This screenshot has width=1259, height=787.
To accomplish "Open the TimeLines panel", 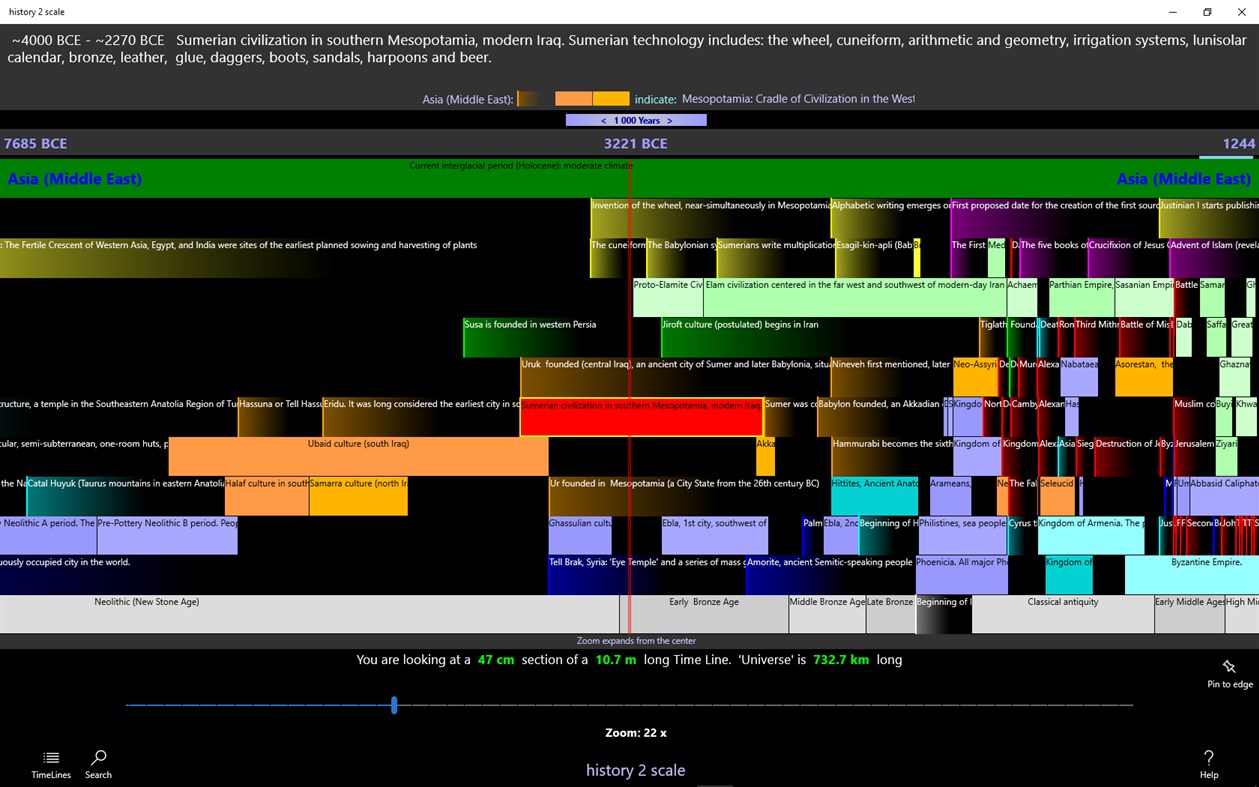I will 51,763.
